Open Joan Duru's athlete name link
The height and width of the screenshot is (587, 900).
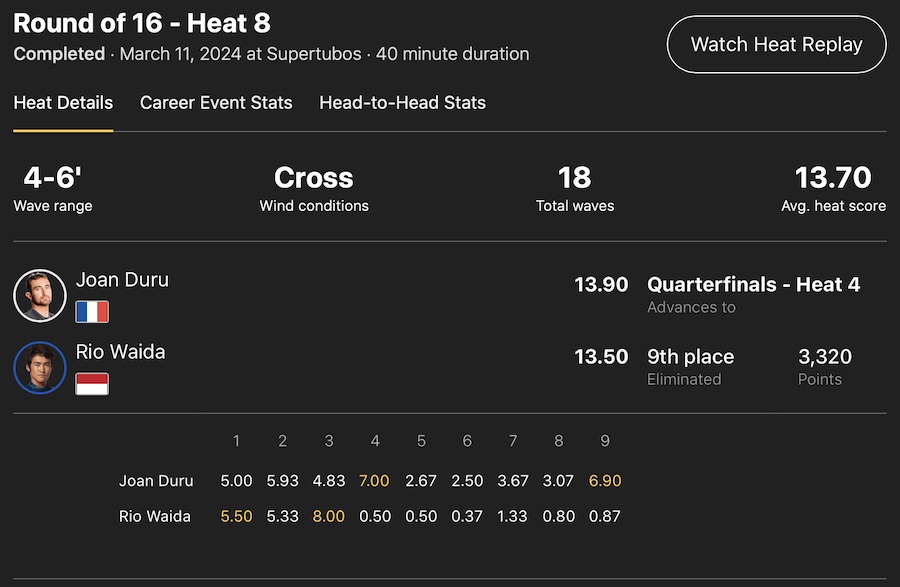coord(122,280)
